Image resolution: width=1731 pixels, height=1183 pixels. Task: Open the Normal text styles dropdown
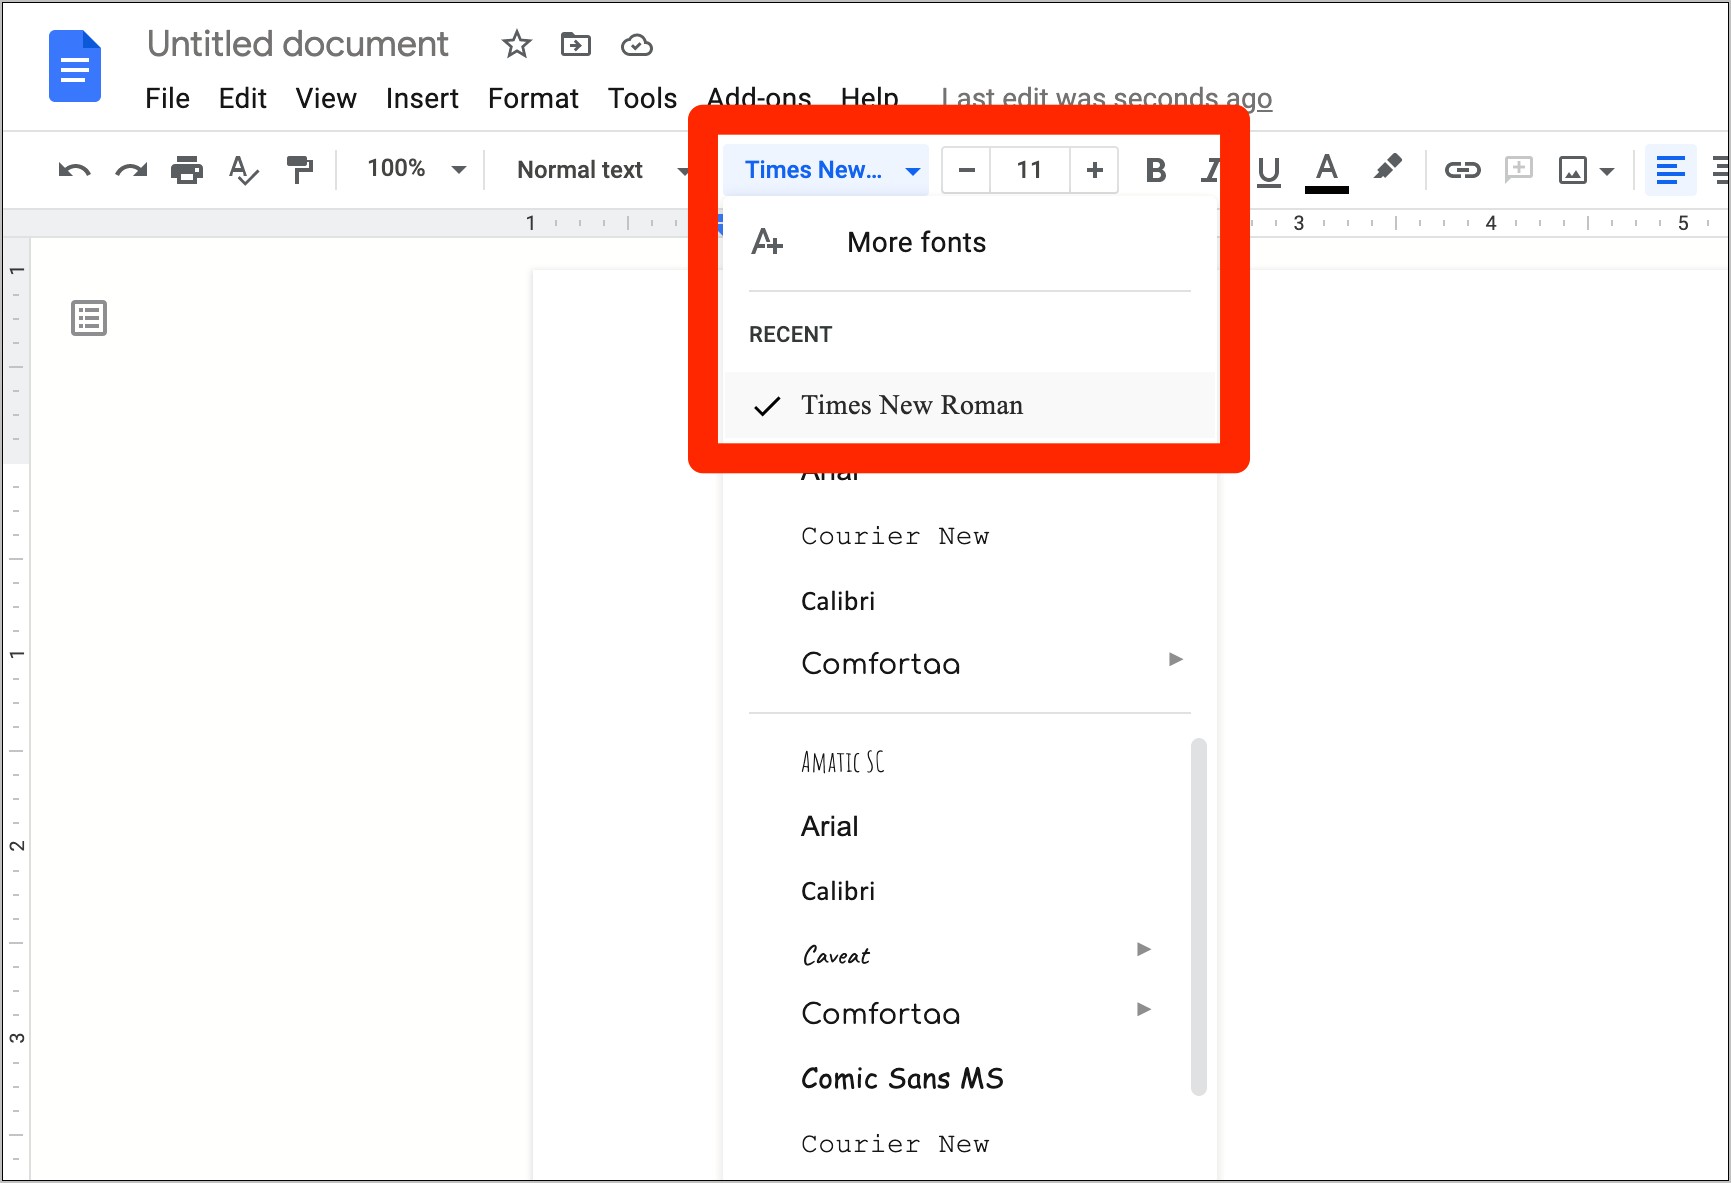[603, 170]
